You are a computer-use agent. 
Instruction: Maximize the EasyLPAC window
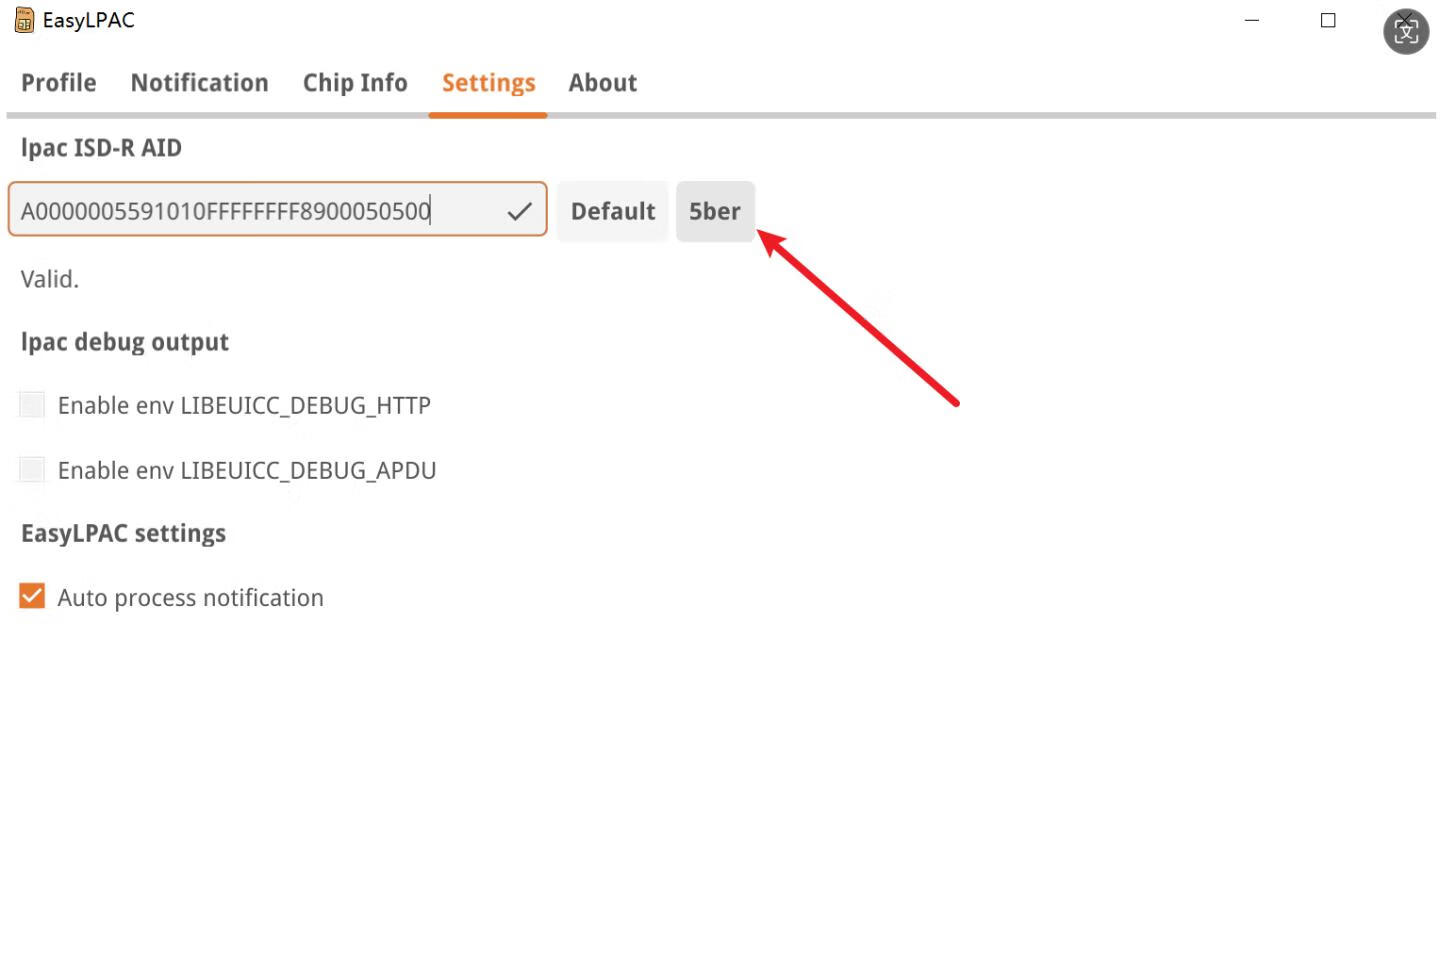pos(1328,20)
